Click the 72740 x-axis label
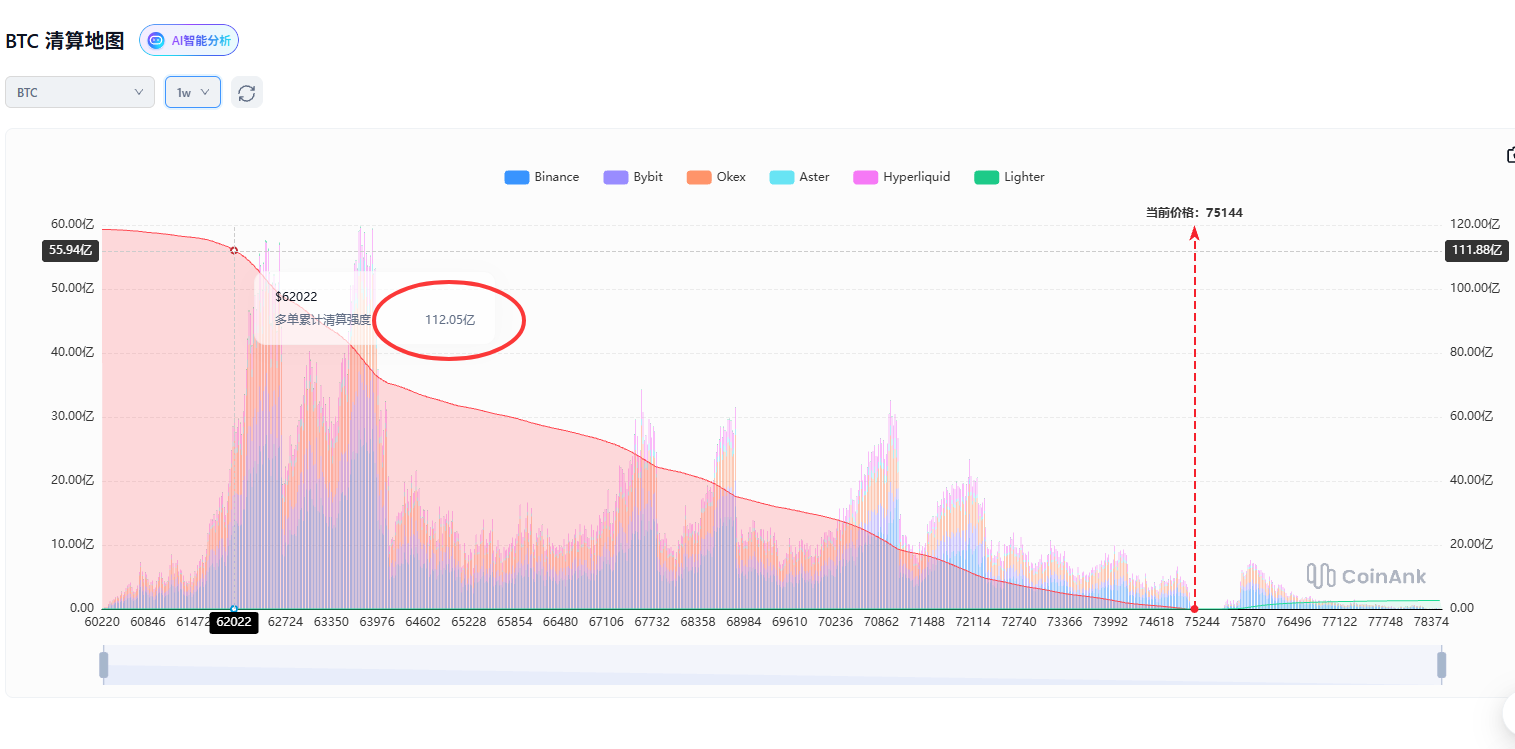Viewport: 1515px width, 749px height. pos(1019,622)
